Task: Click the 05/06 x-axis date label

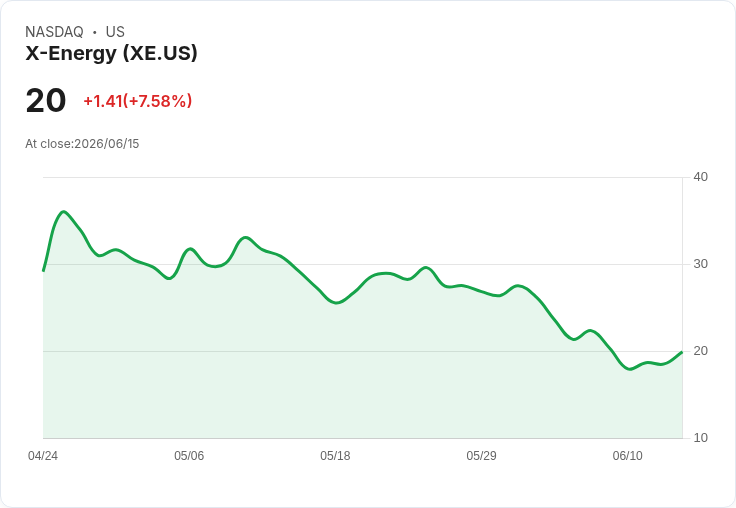Action: 189,456
